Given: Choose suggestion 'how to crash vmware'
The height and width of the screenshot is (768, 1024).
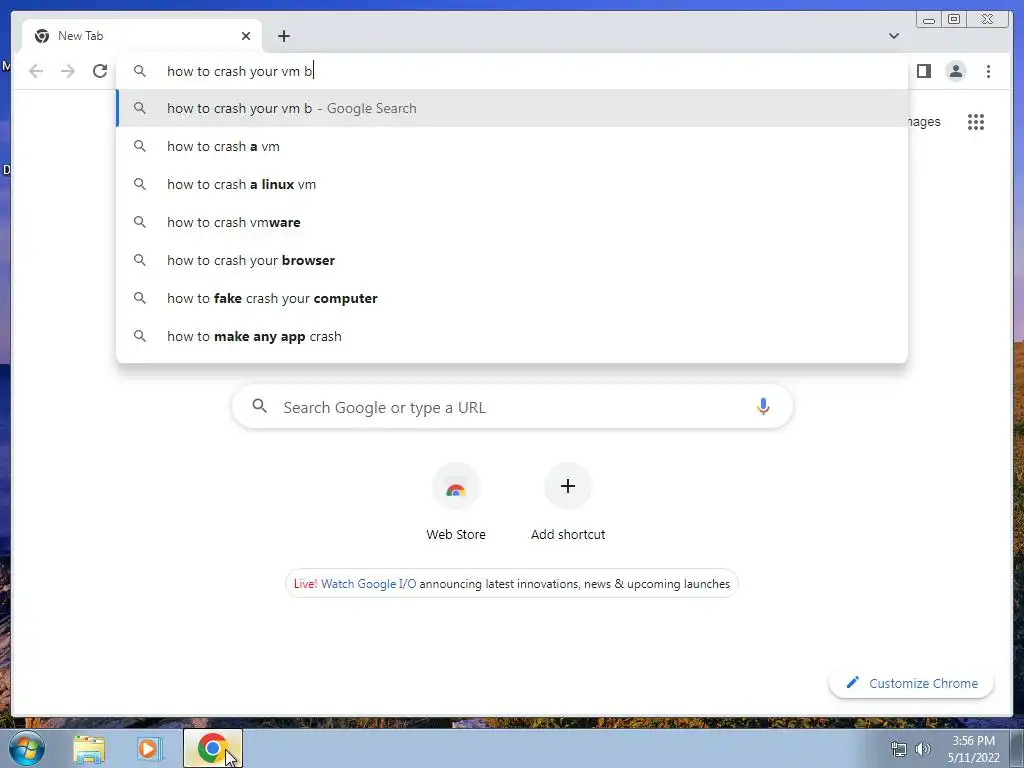Looking at the screenshot, I should (512, 222).
